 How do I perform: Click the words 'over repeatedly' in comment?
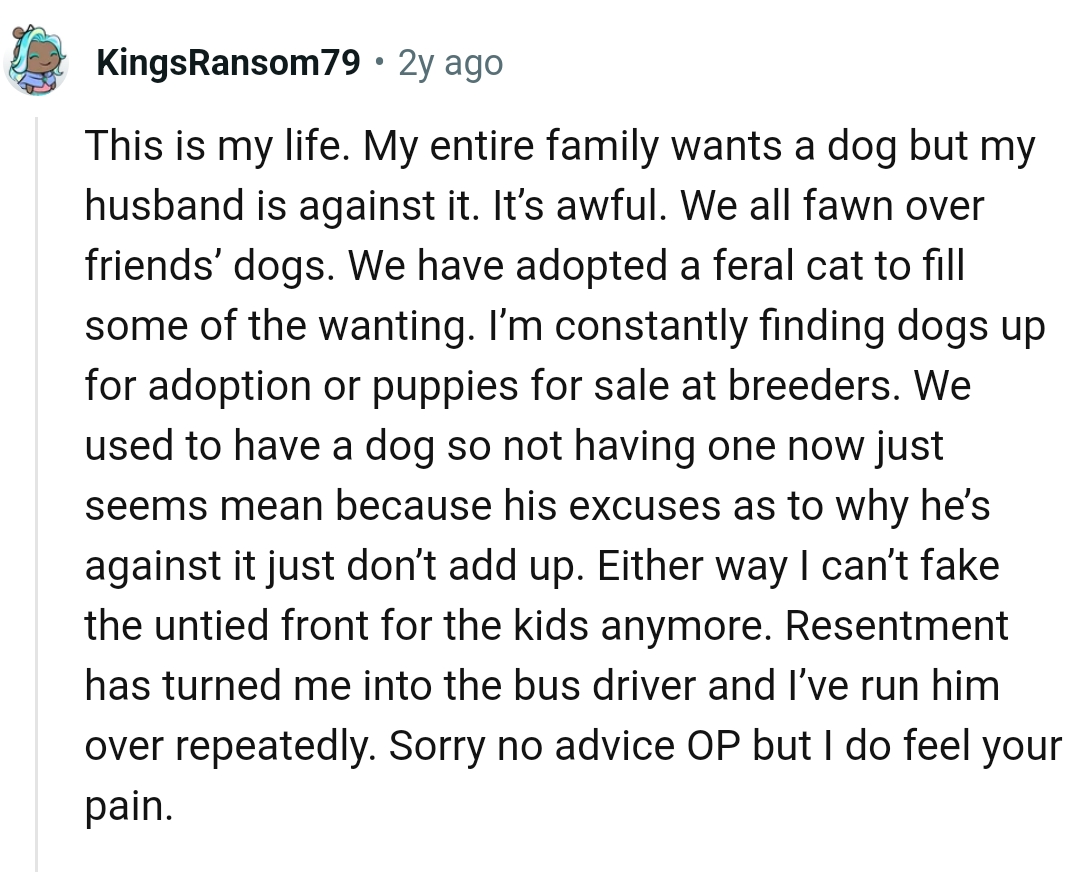pos(231,746)
